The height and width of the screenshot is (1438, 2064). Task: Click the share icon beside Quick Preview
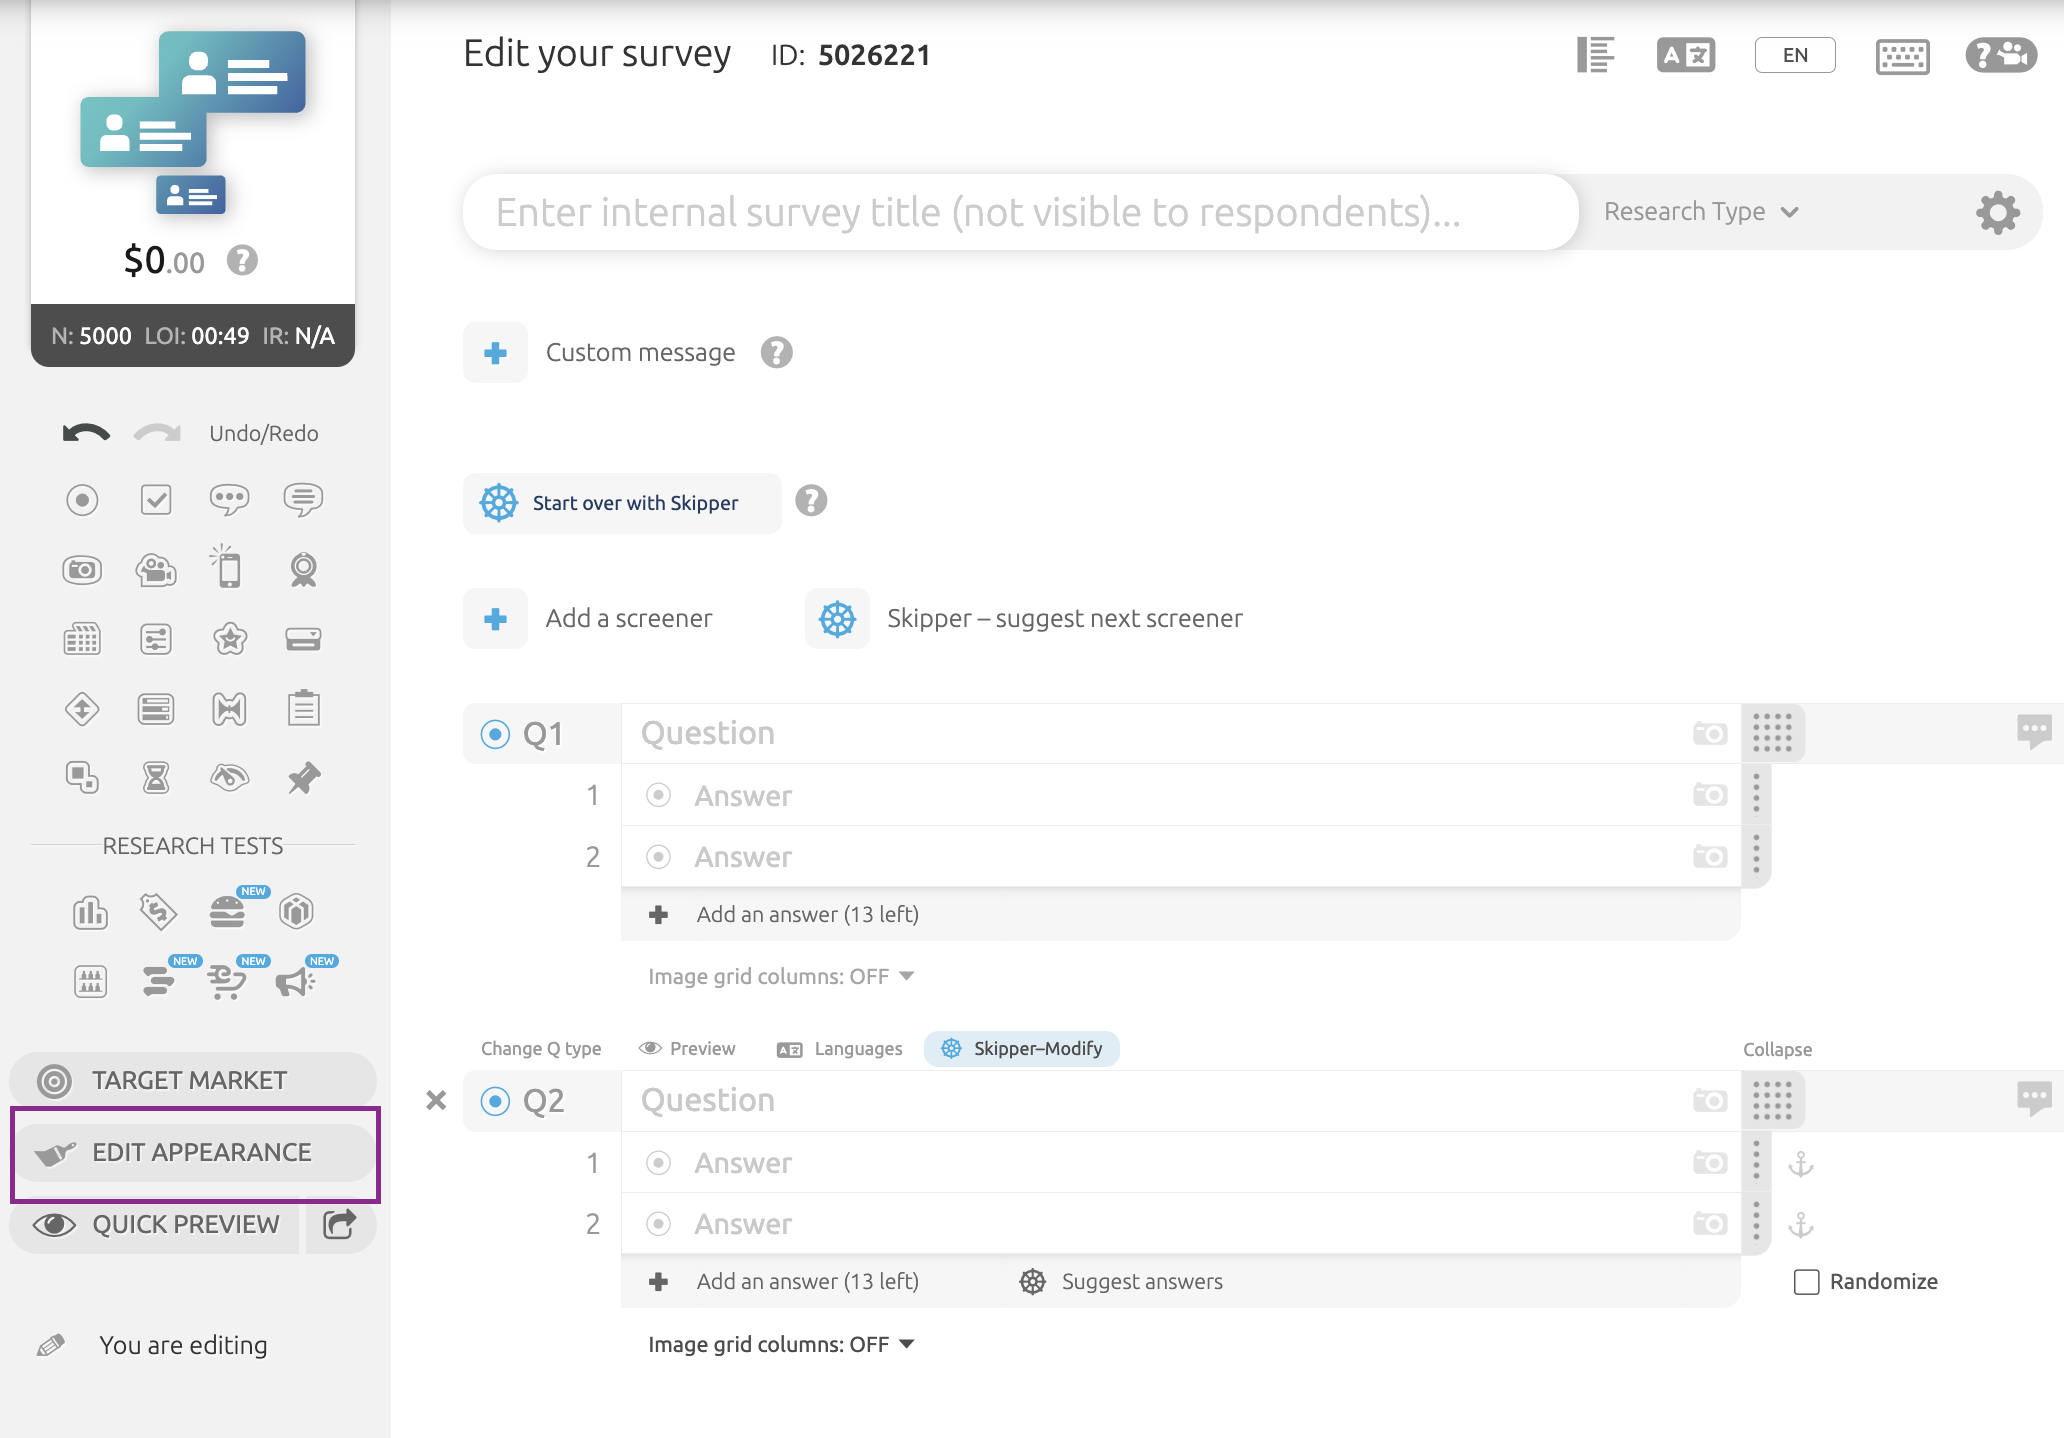click(x=339, y=1224)
